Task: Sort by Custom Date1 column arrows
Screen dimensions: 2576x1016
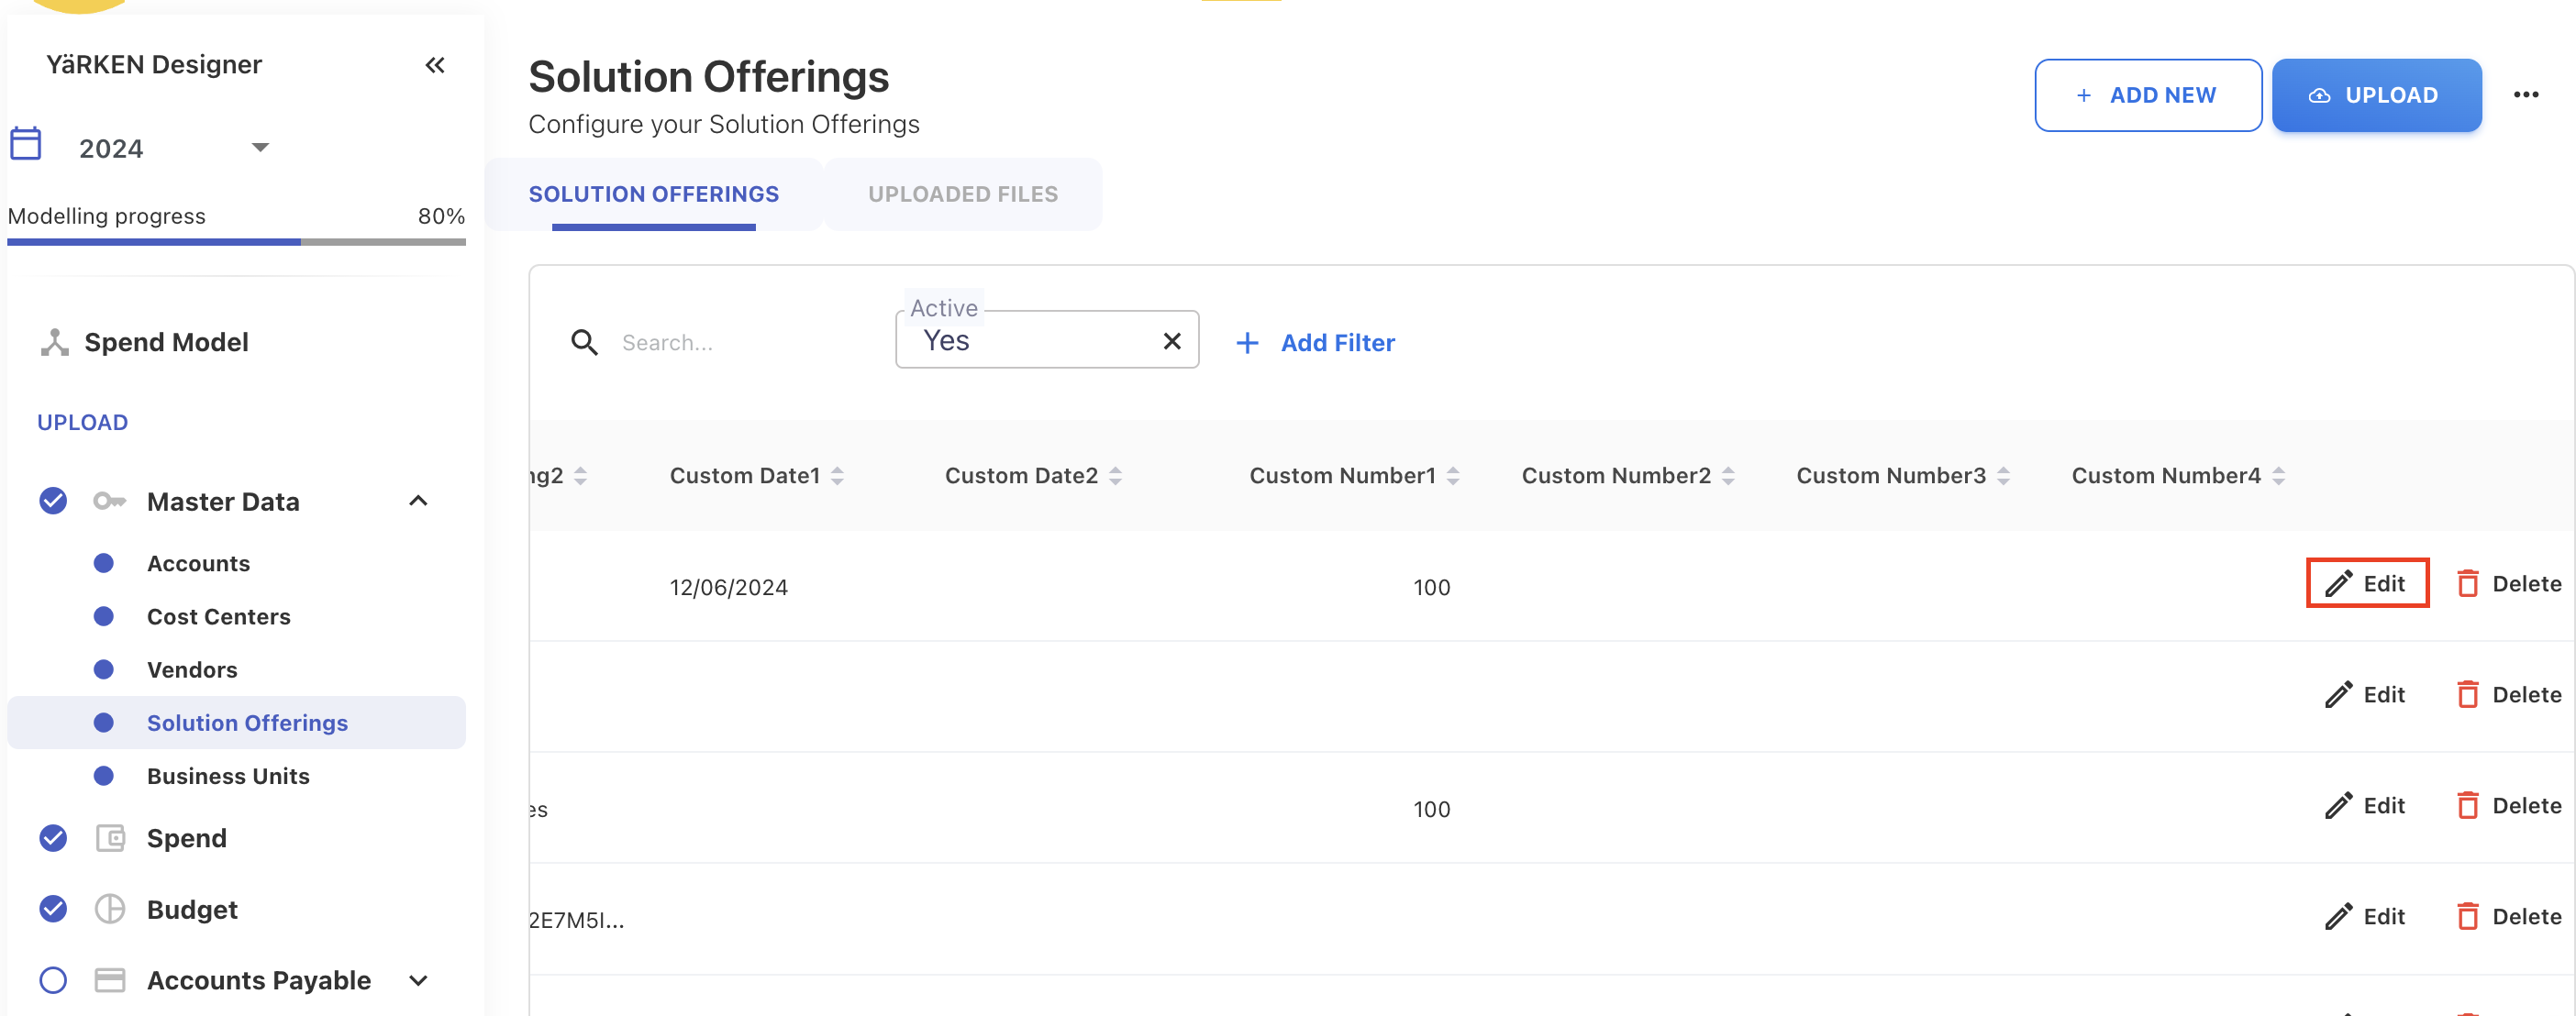Action: [x=838, y=476]
